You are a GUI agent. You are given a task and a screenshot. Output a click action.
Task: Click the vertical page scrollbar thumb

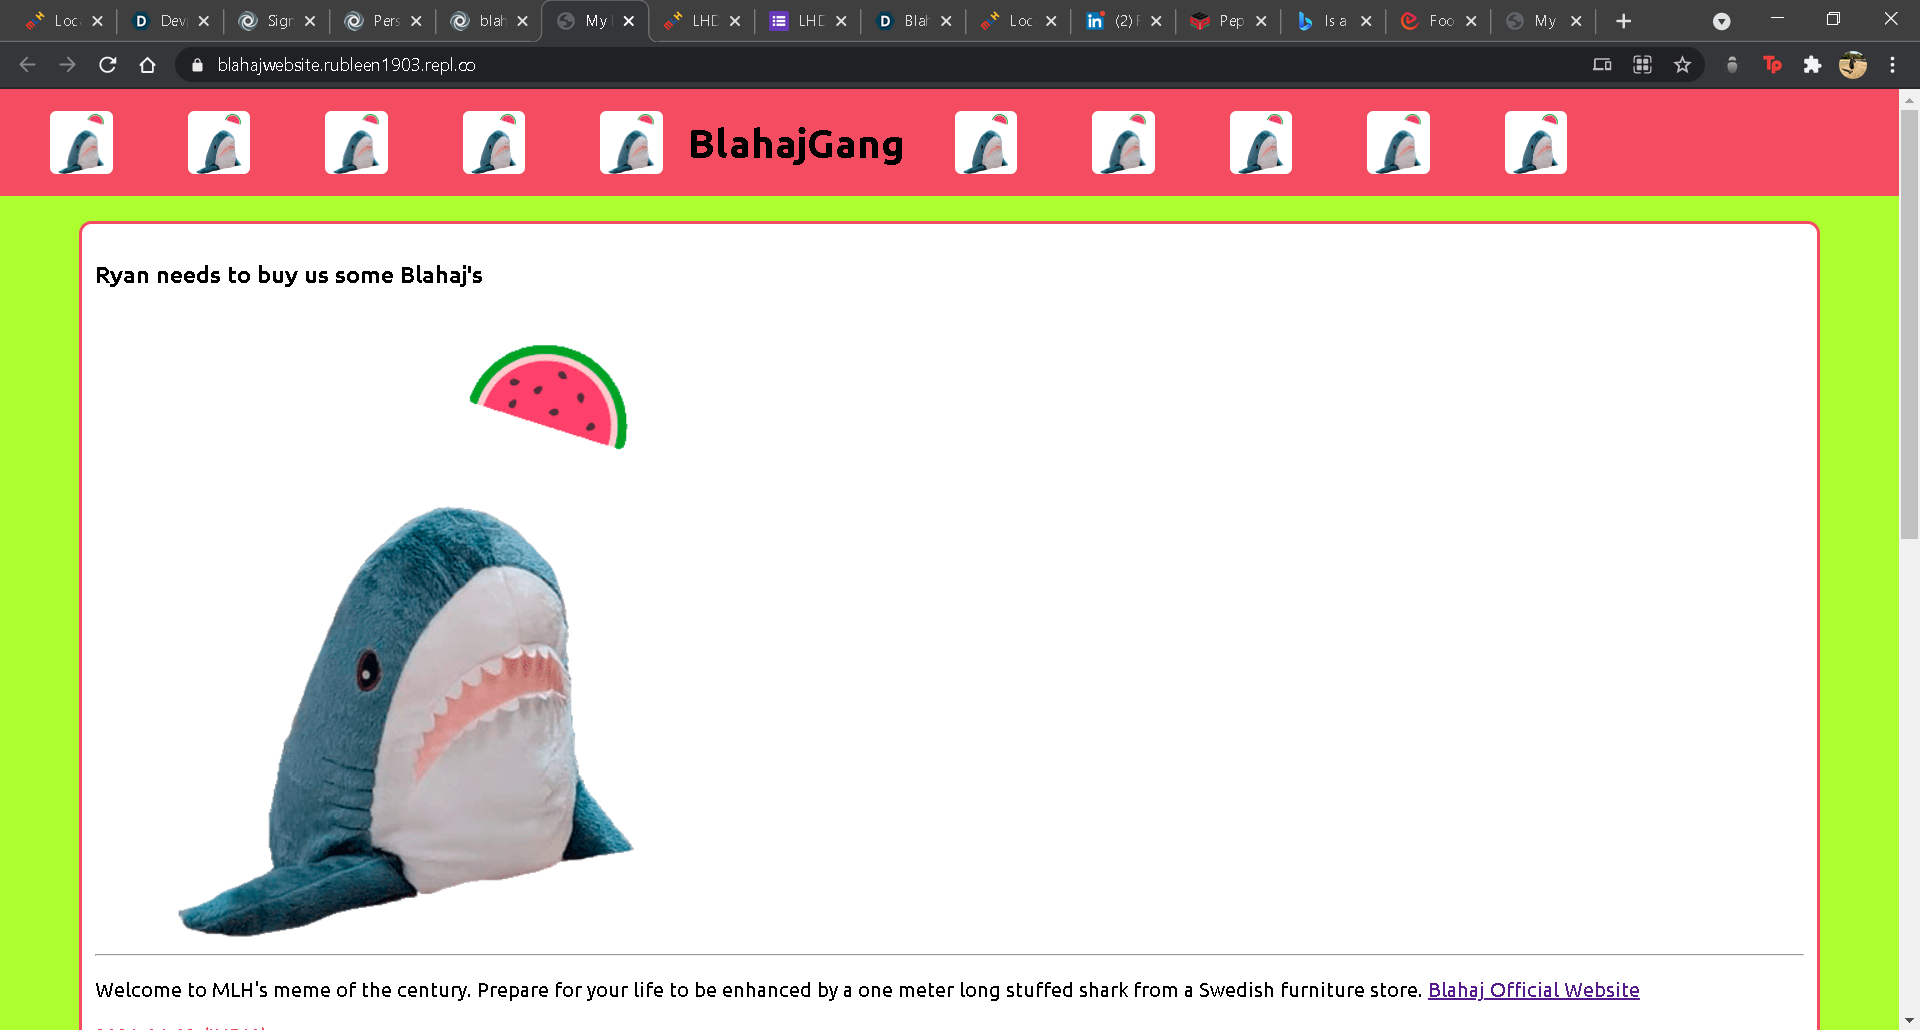pyautogui.click(x=1909, y=325)
